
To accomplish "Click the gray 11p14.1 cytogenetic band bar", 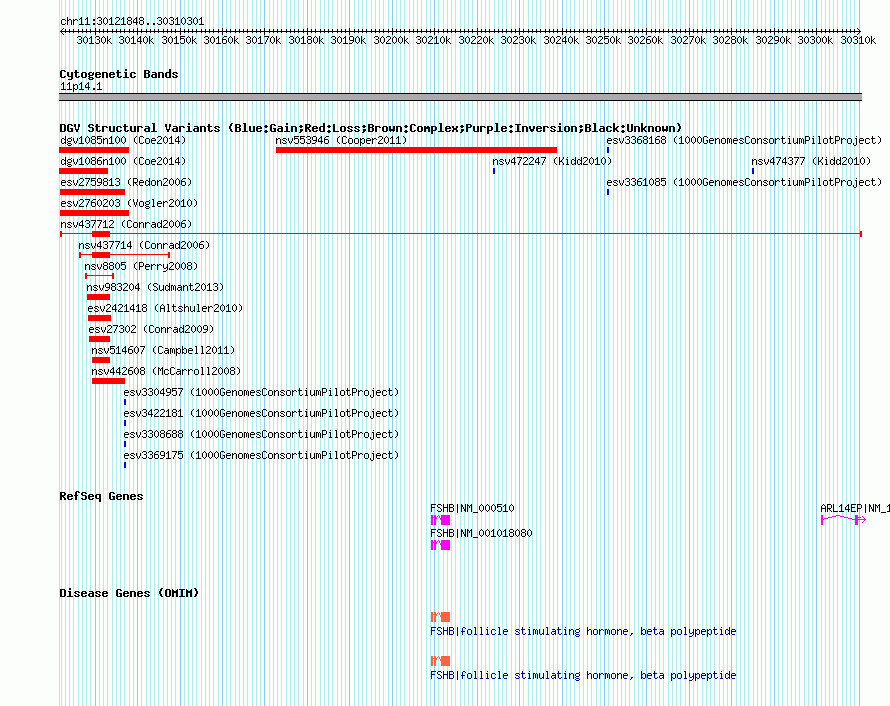I will tap(460, 97).
